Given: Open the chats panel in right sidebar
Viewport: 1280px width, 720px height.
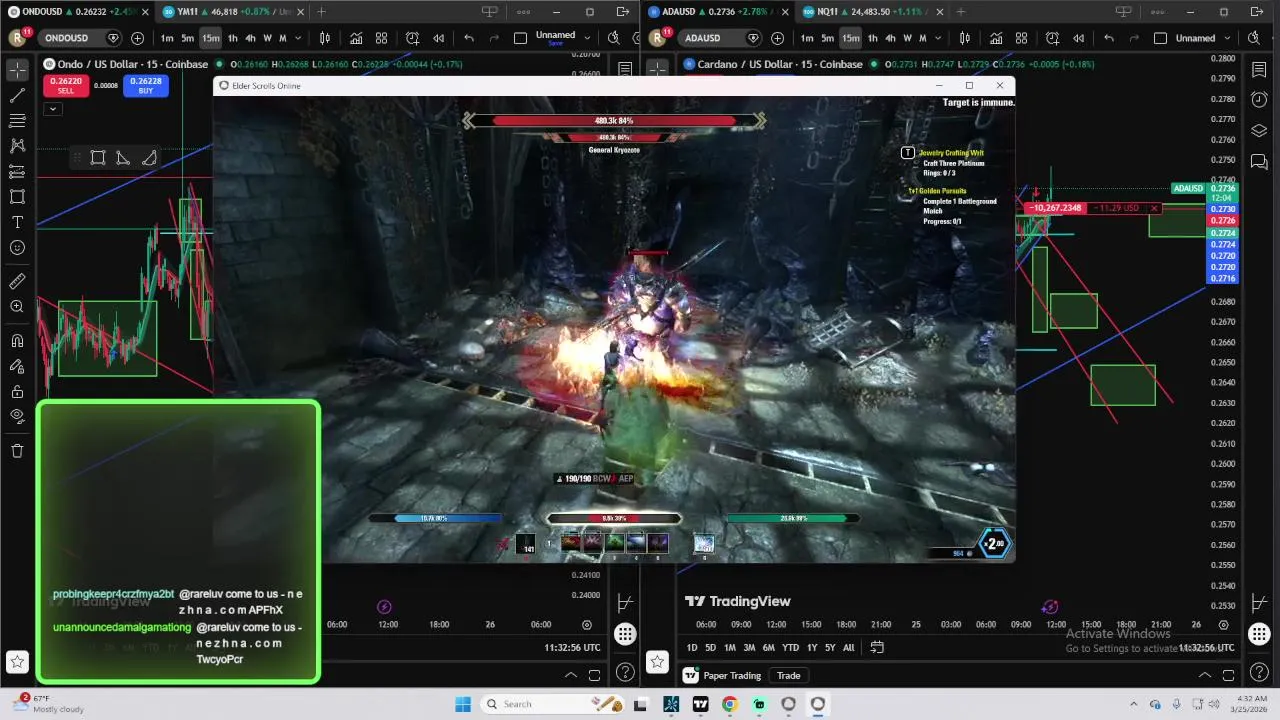Looking at the screenshot, I should 1259,161.
